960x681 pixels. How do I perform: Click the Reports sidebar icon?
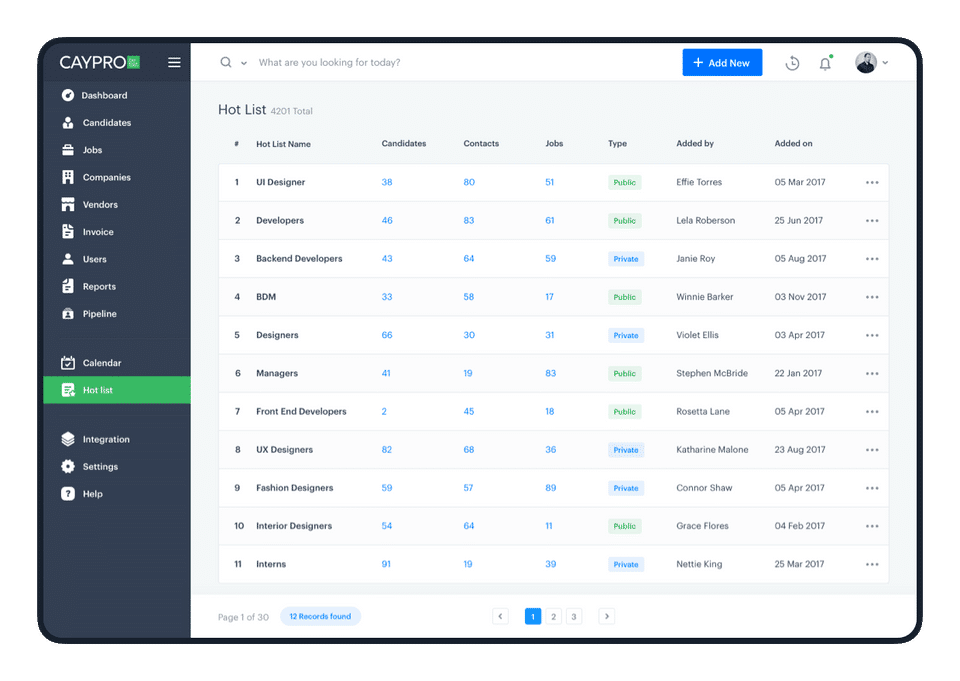pyautogui.click(x=68, y=286)
